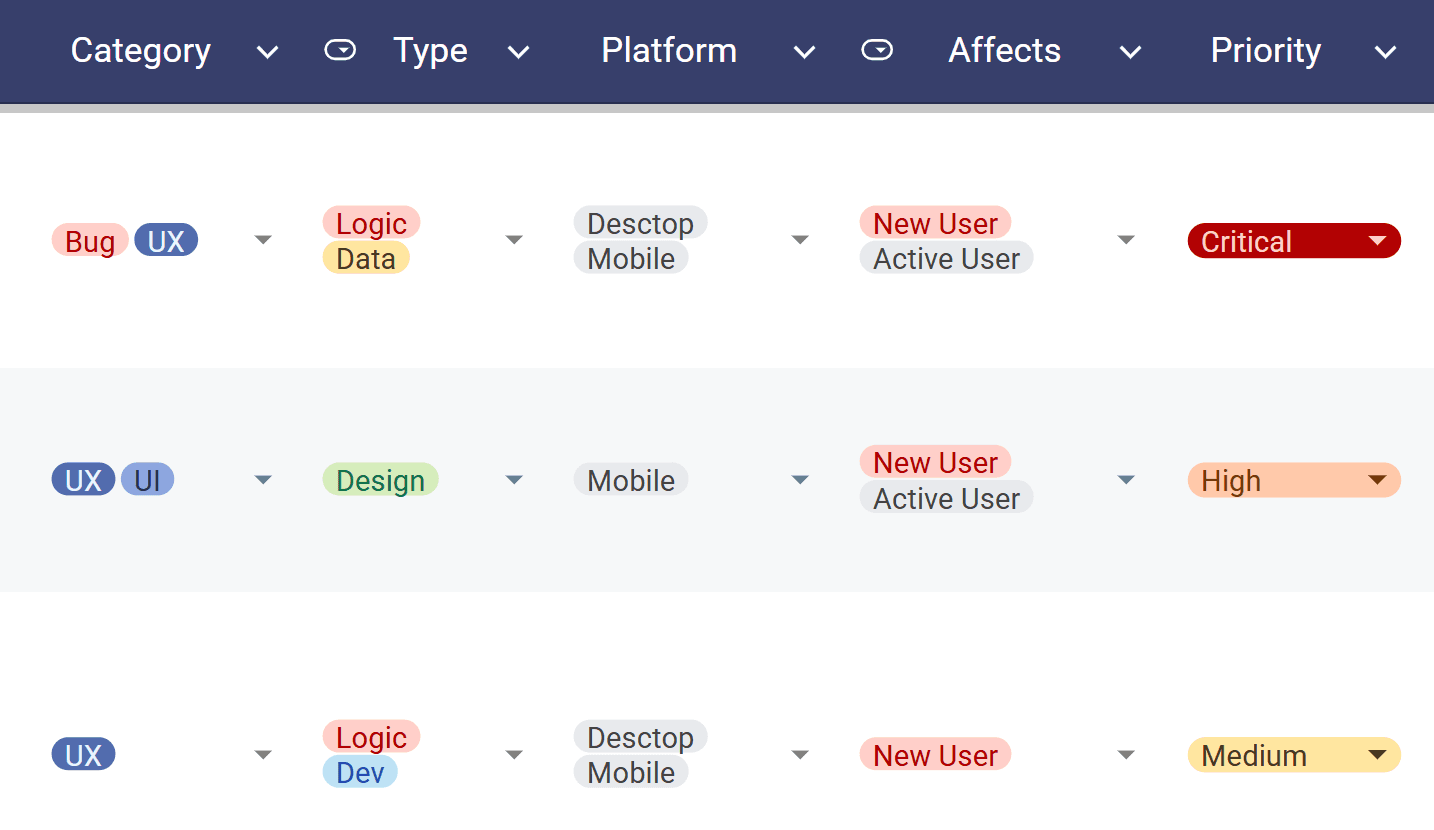The image size is (1434, 830).
Task: Open the Platform column header menu chevron
Action: click(804, 53)
